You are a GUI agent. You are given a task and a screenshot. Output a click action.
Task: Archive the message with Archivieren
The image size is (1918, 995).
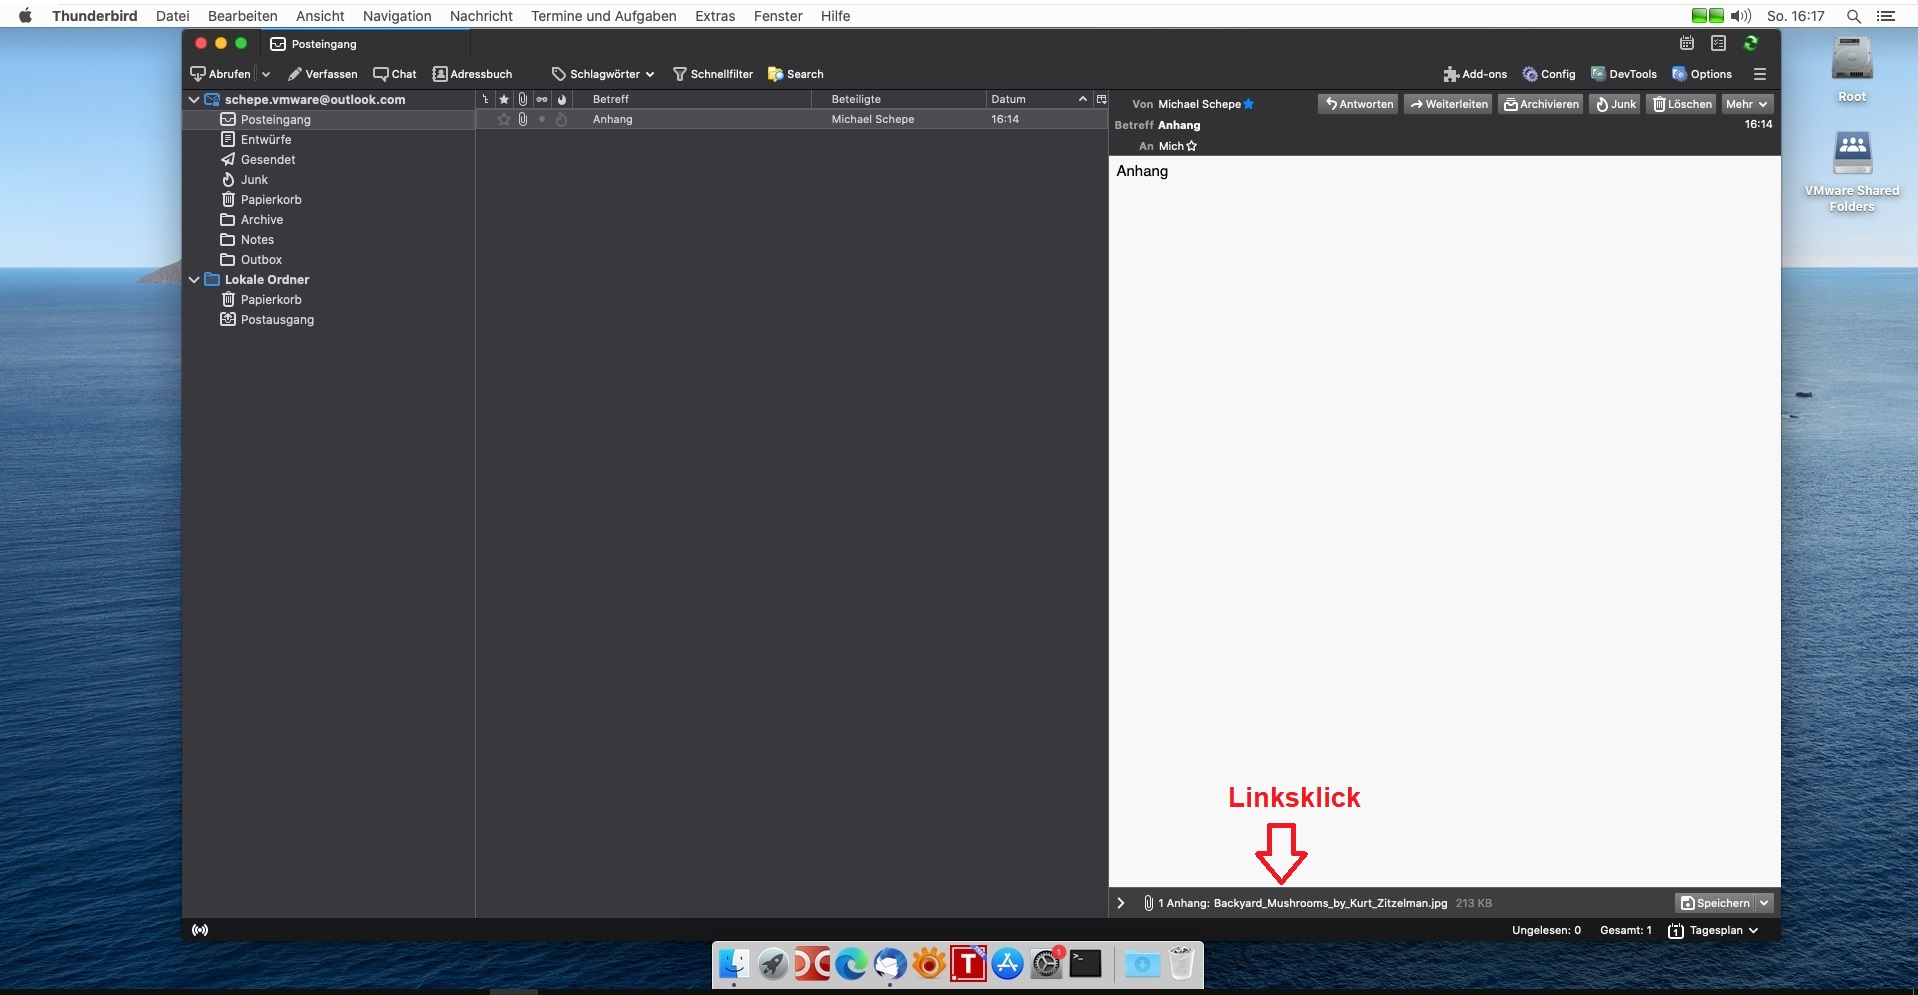(1541, 104)
